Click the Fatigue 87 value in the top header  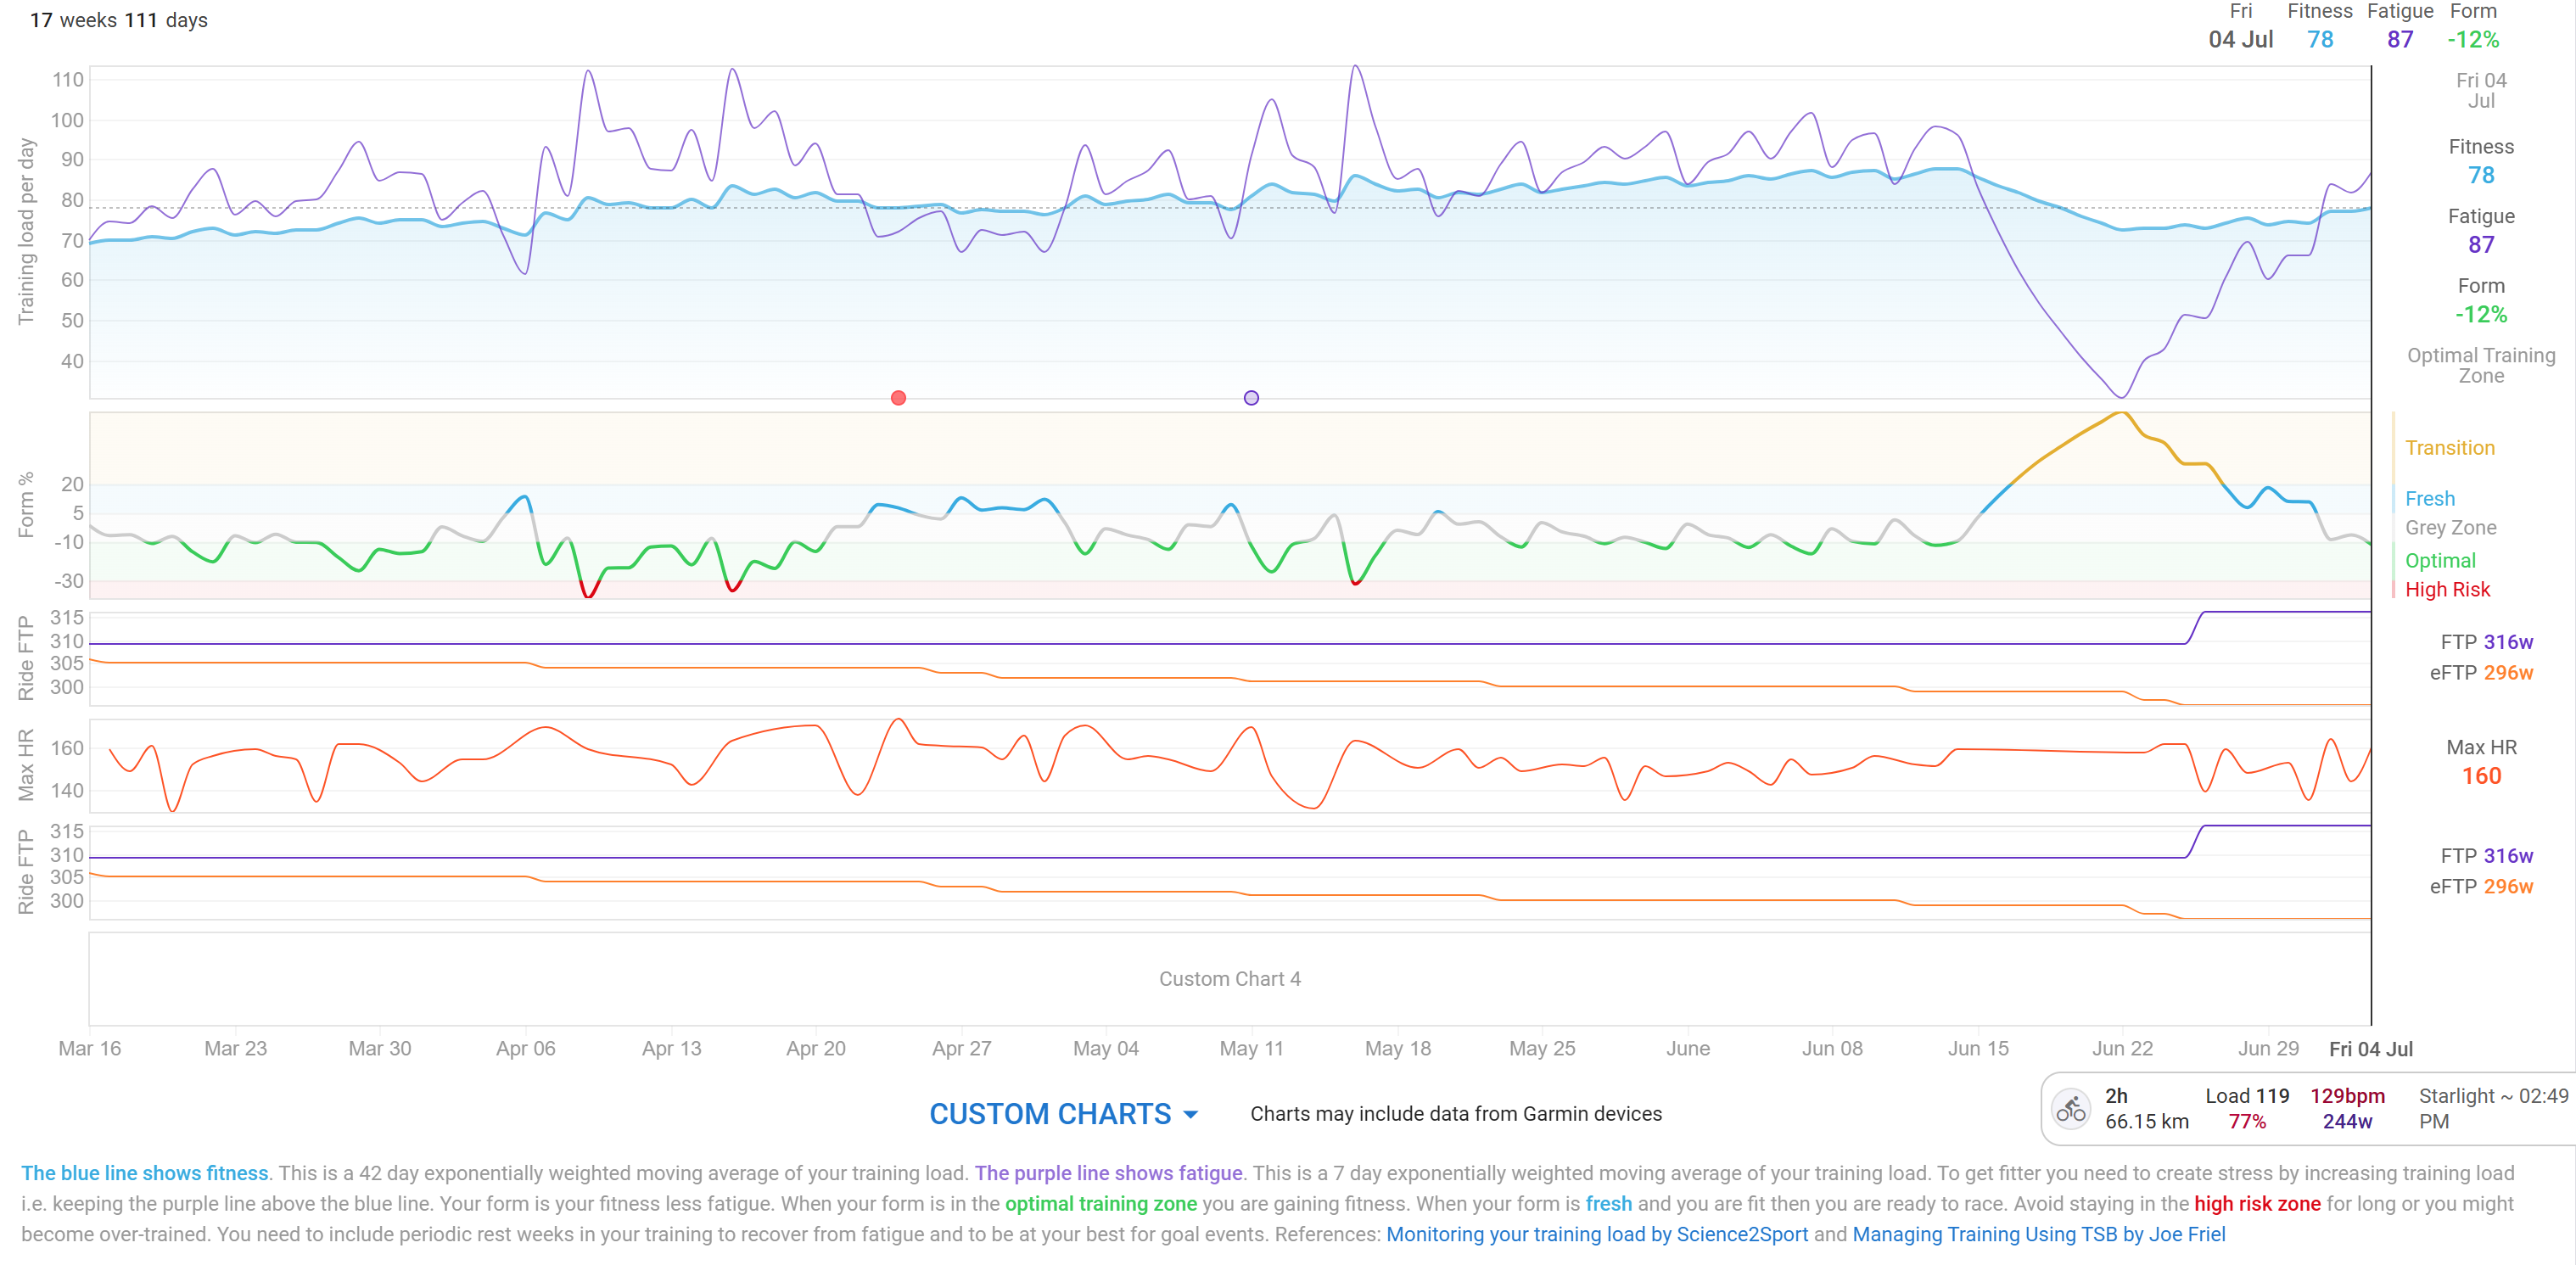[2399, 40]
